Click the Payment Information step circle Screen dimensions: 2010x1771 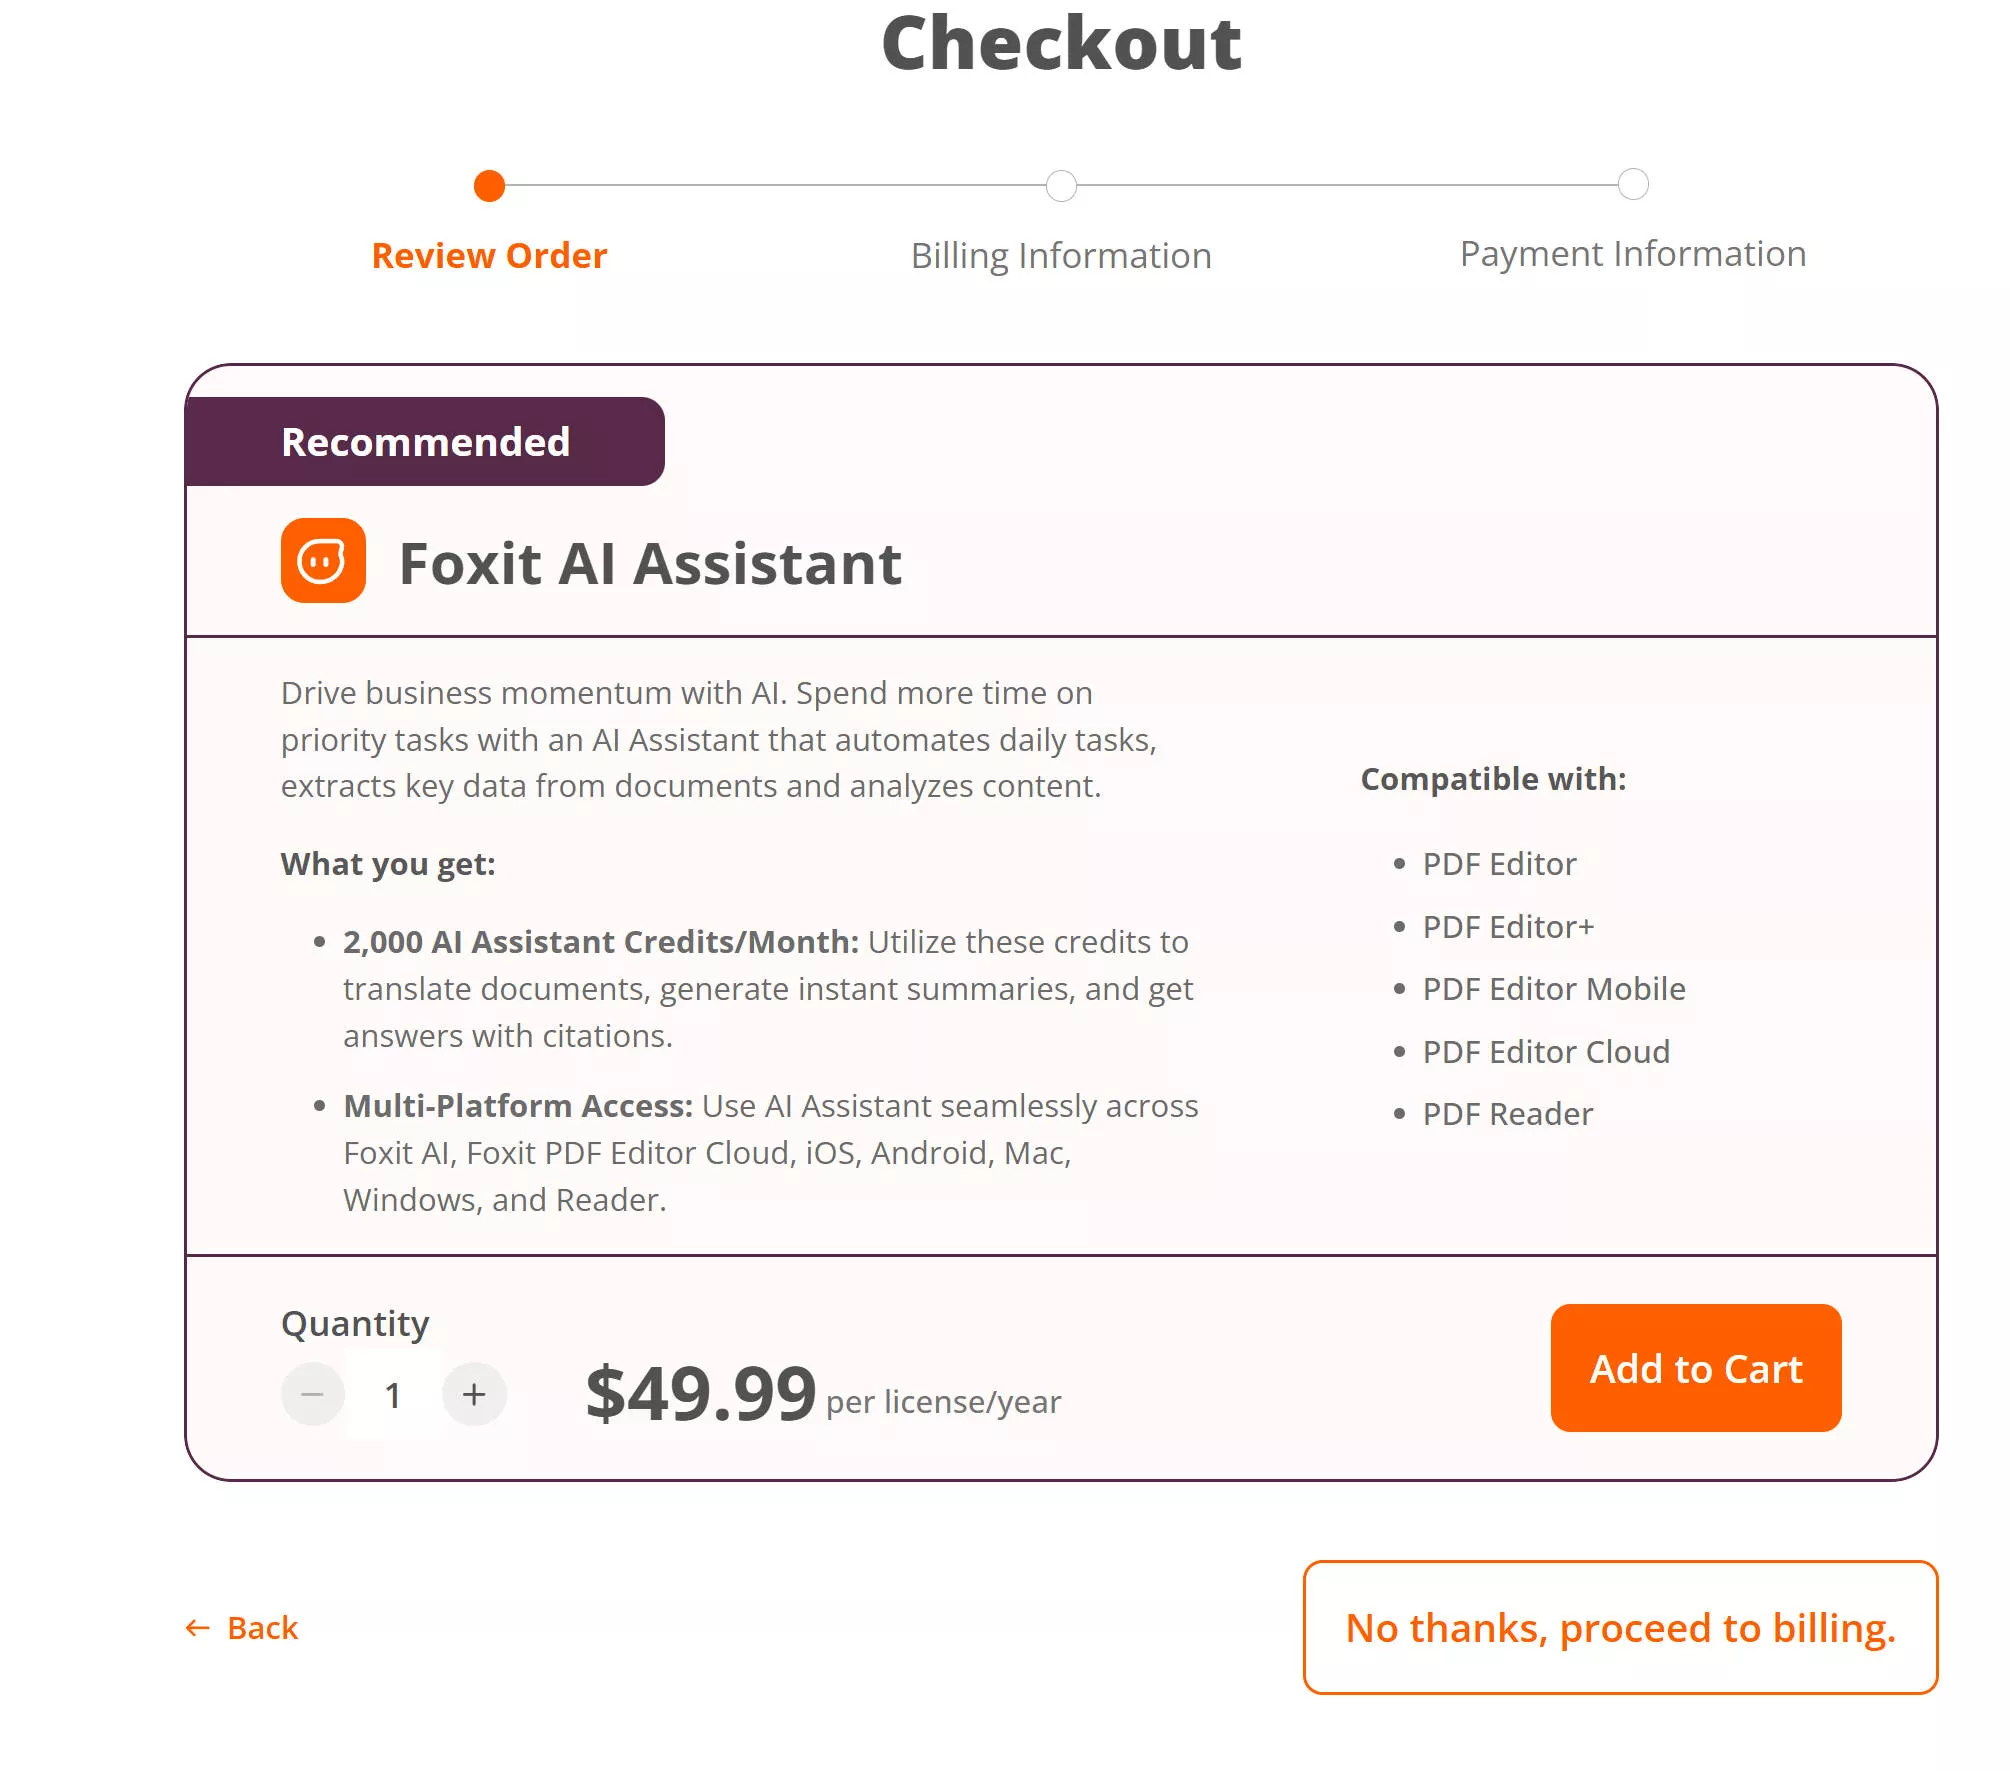pos(1633,185)
